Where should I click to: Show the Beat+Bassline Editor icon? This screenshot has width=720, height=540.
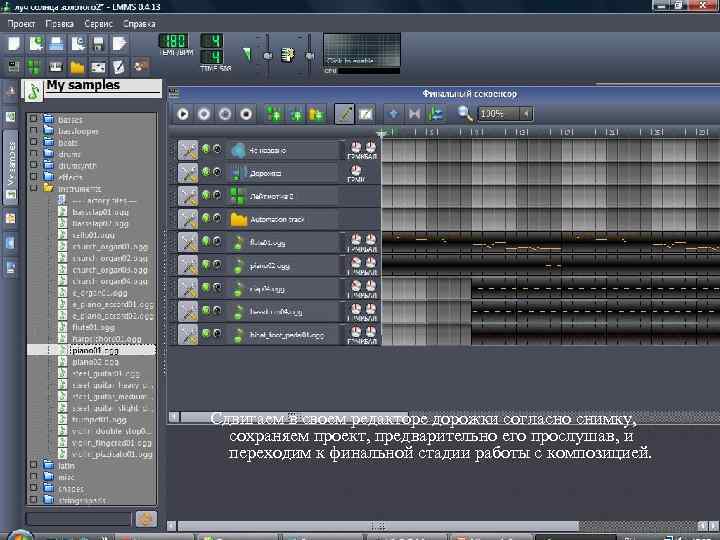click(35, 67)
